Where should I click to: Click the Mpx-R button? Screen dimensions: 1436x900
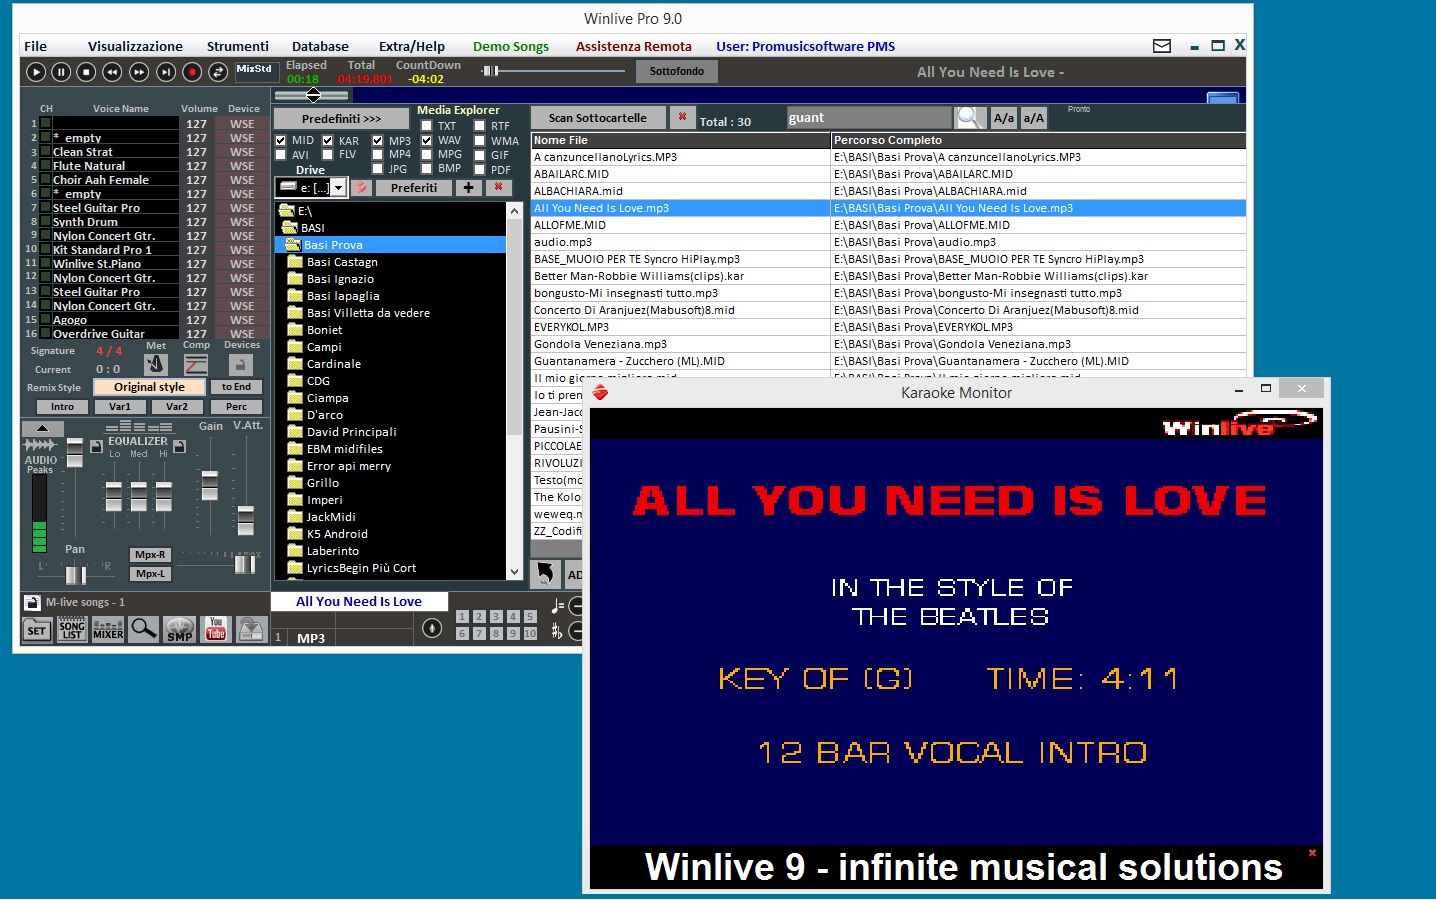click(150, 555)
